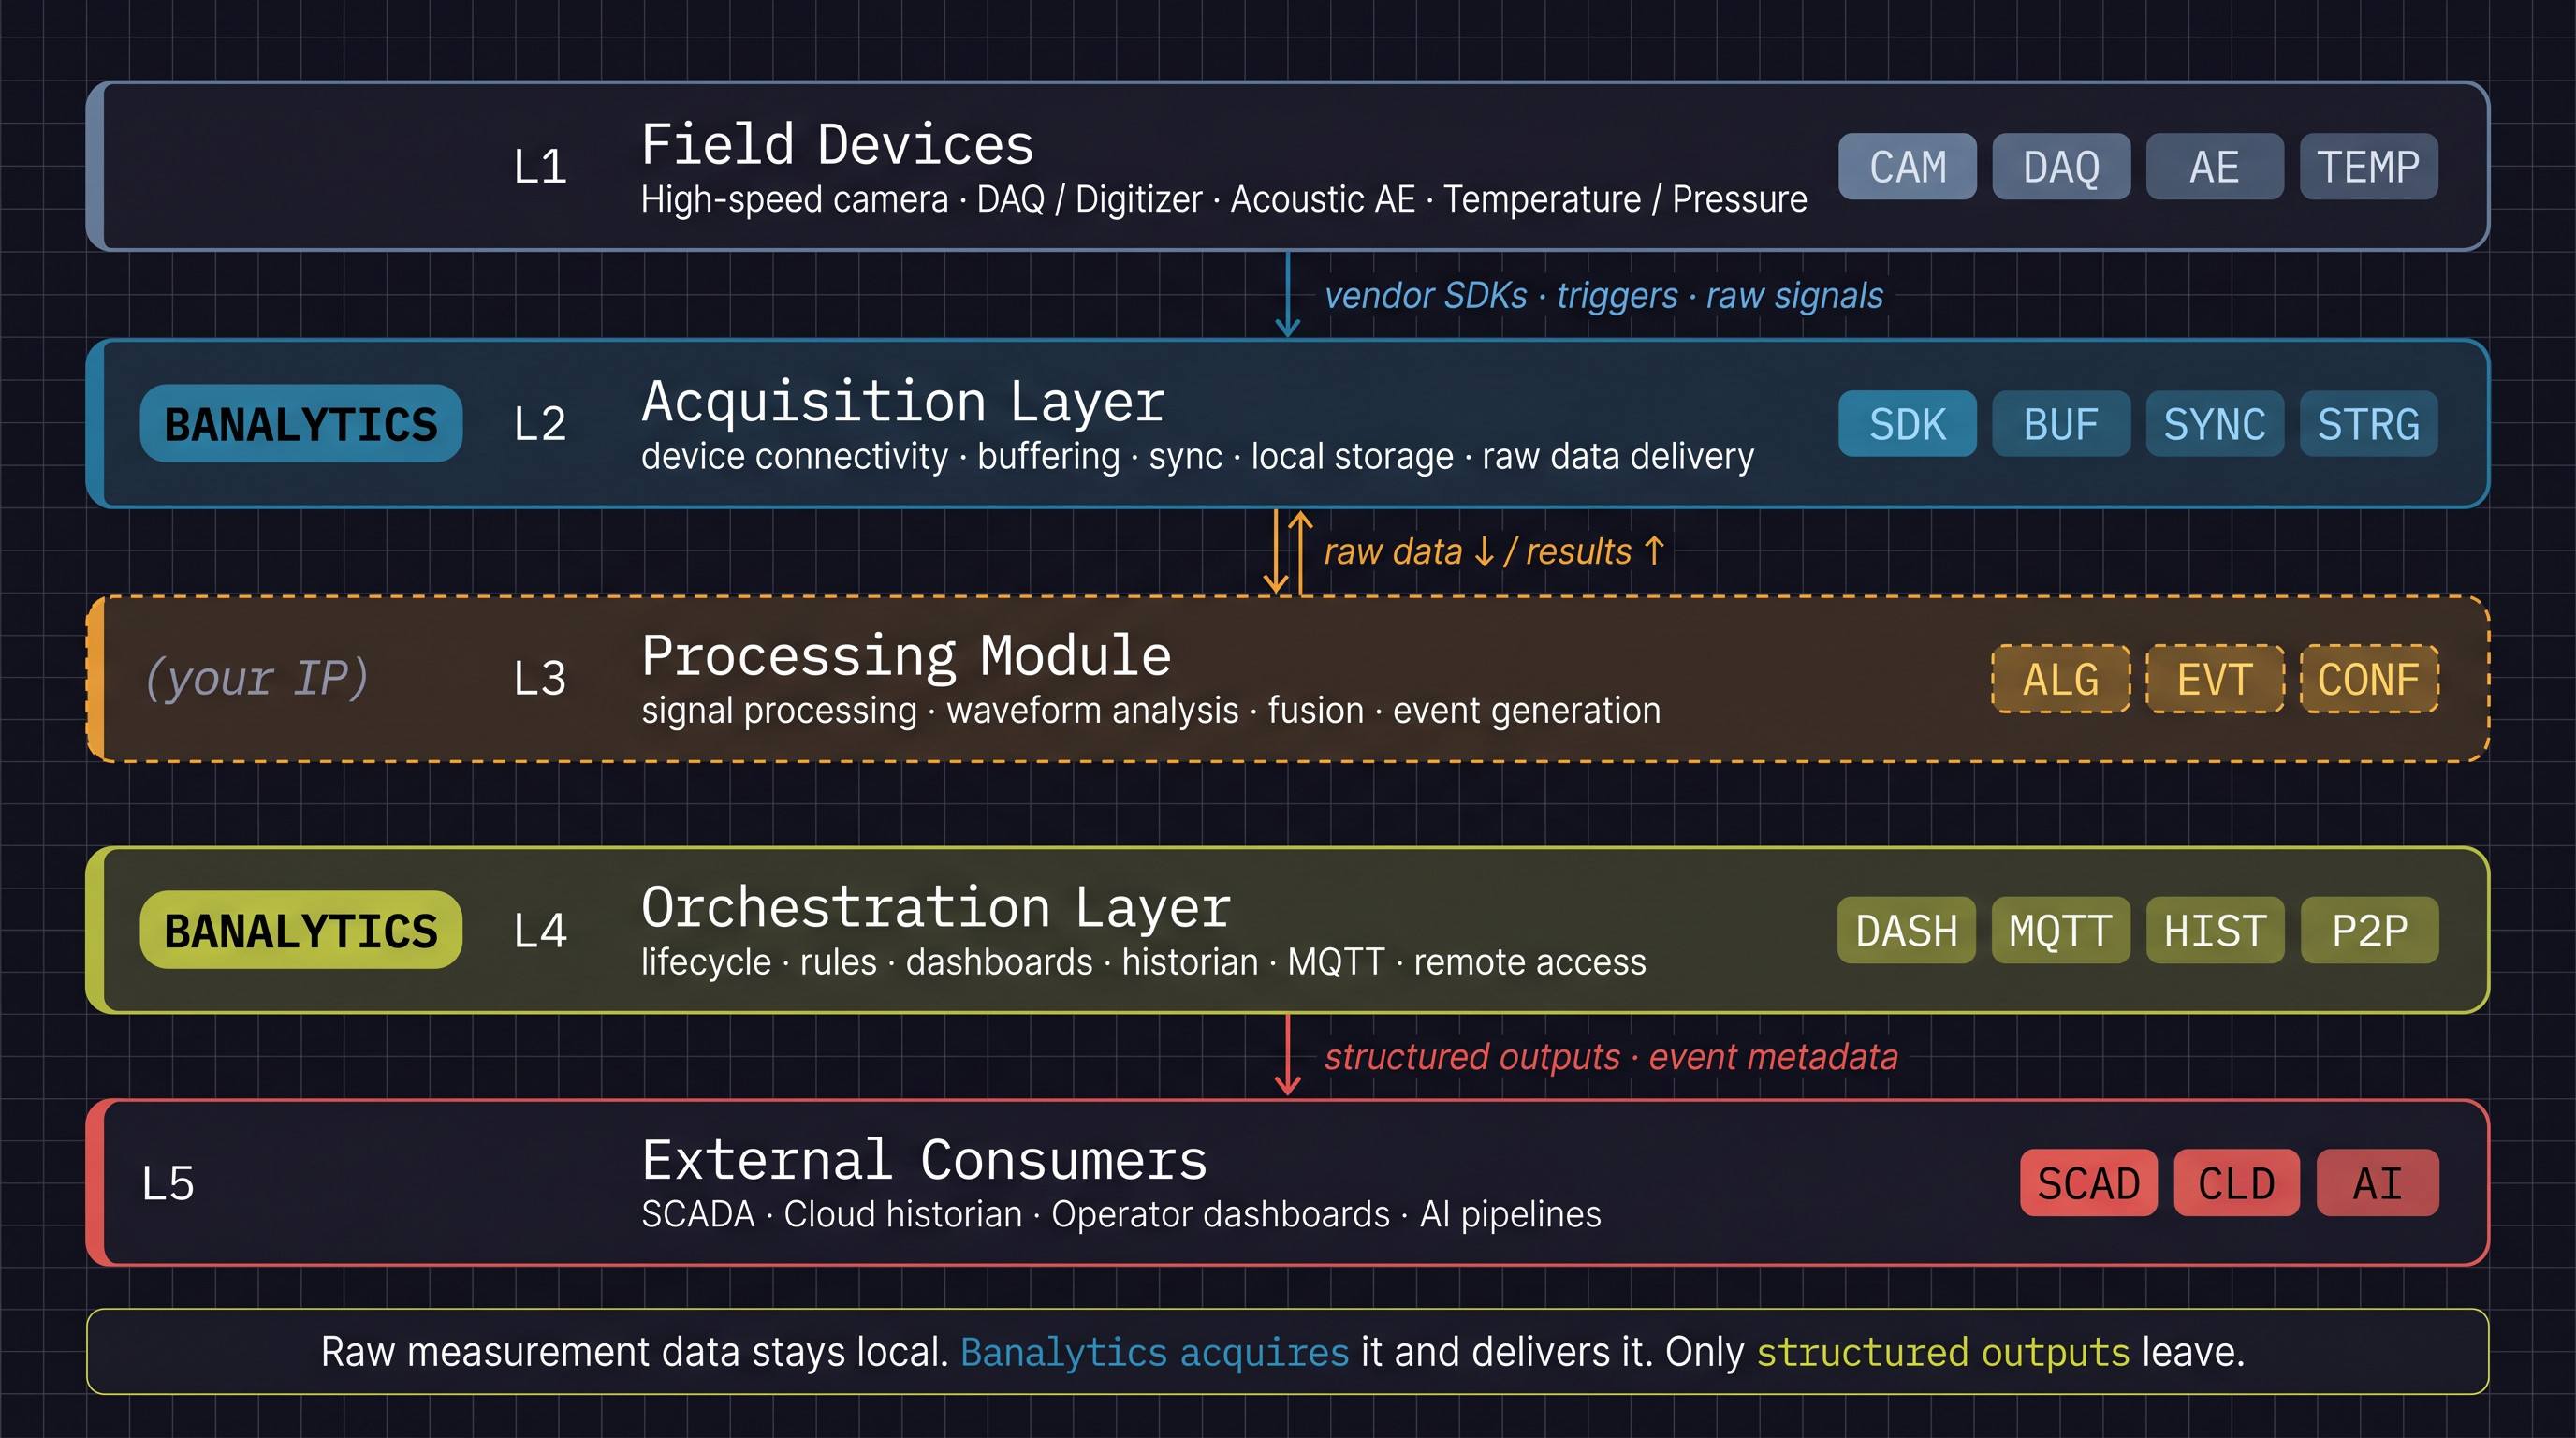Click the AE chip in Field Devices
2576x1438 pixels.
pyautogui.click(x=2214, y=166)
